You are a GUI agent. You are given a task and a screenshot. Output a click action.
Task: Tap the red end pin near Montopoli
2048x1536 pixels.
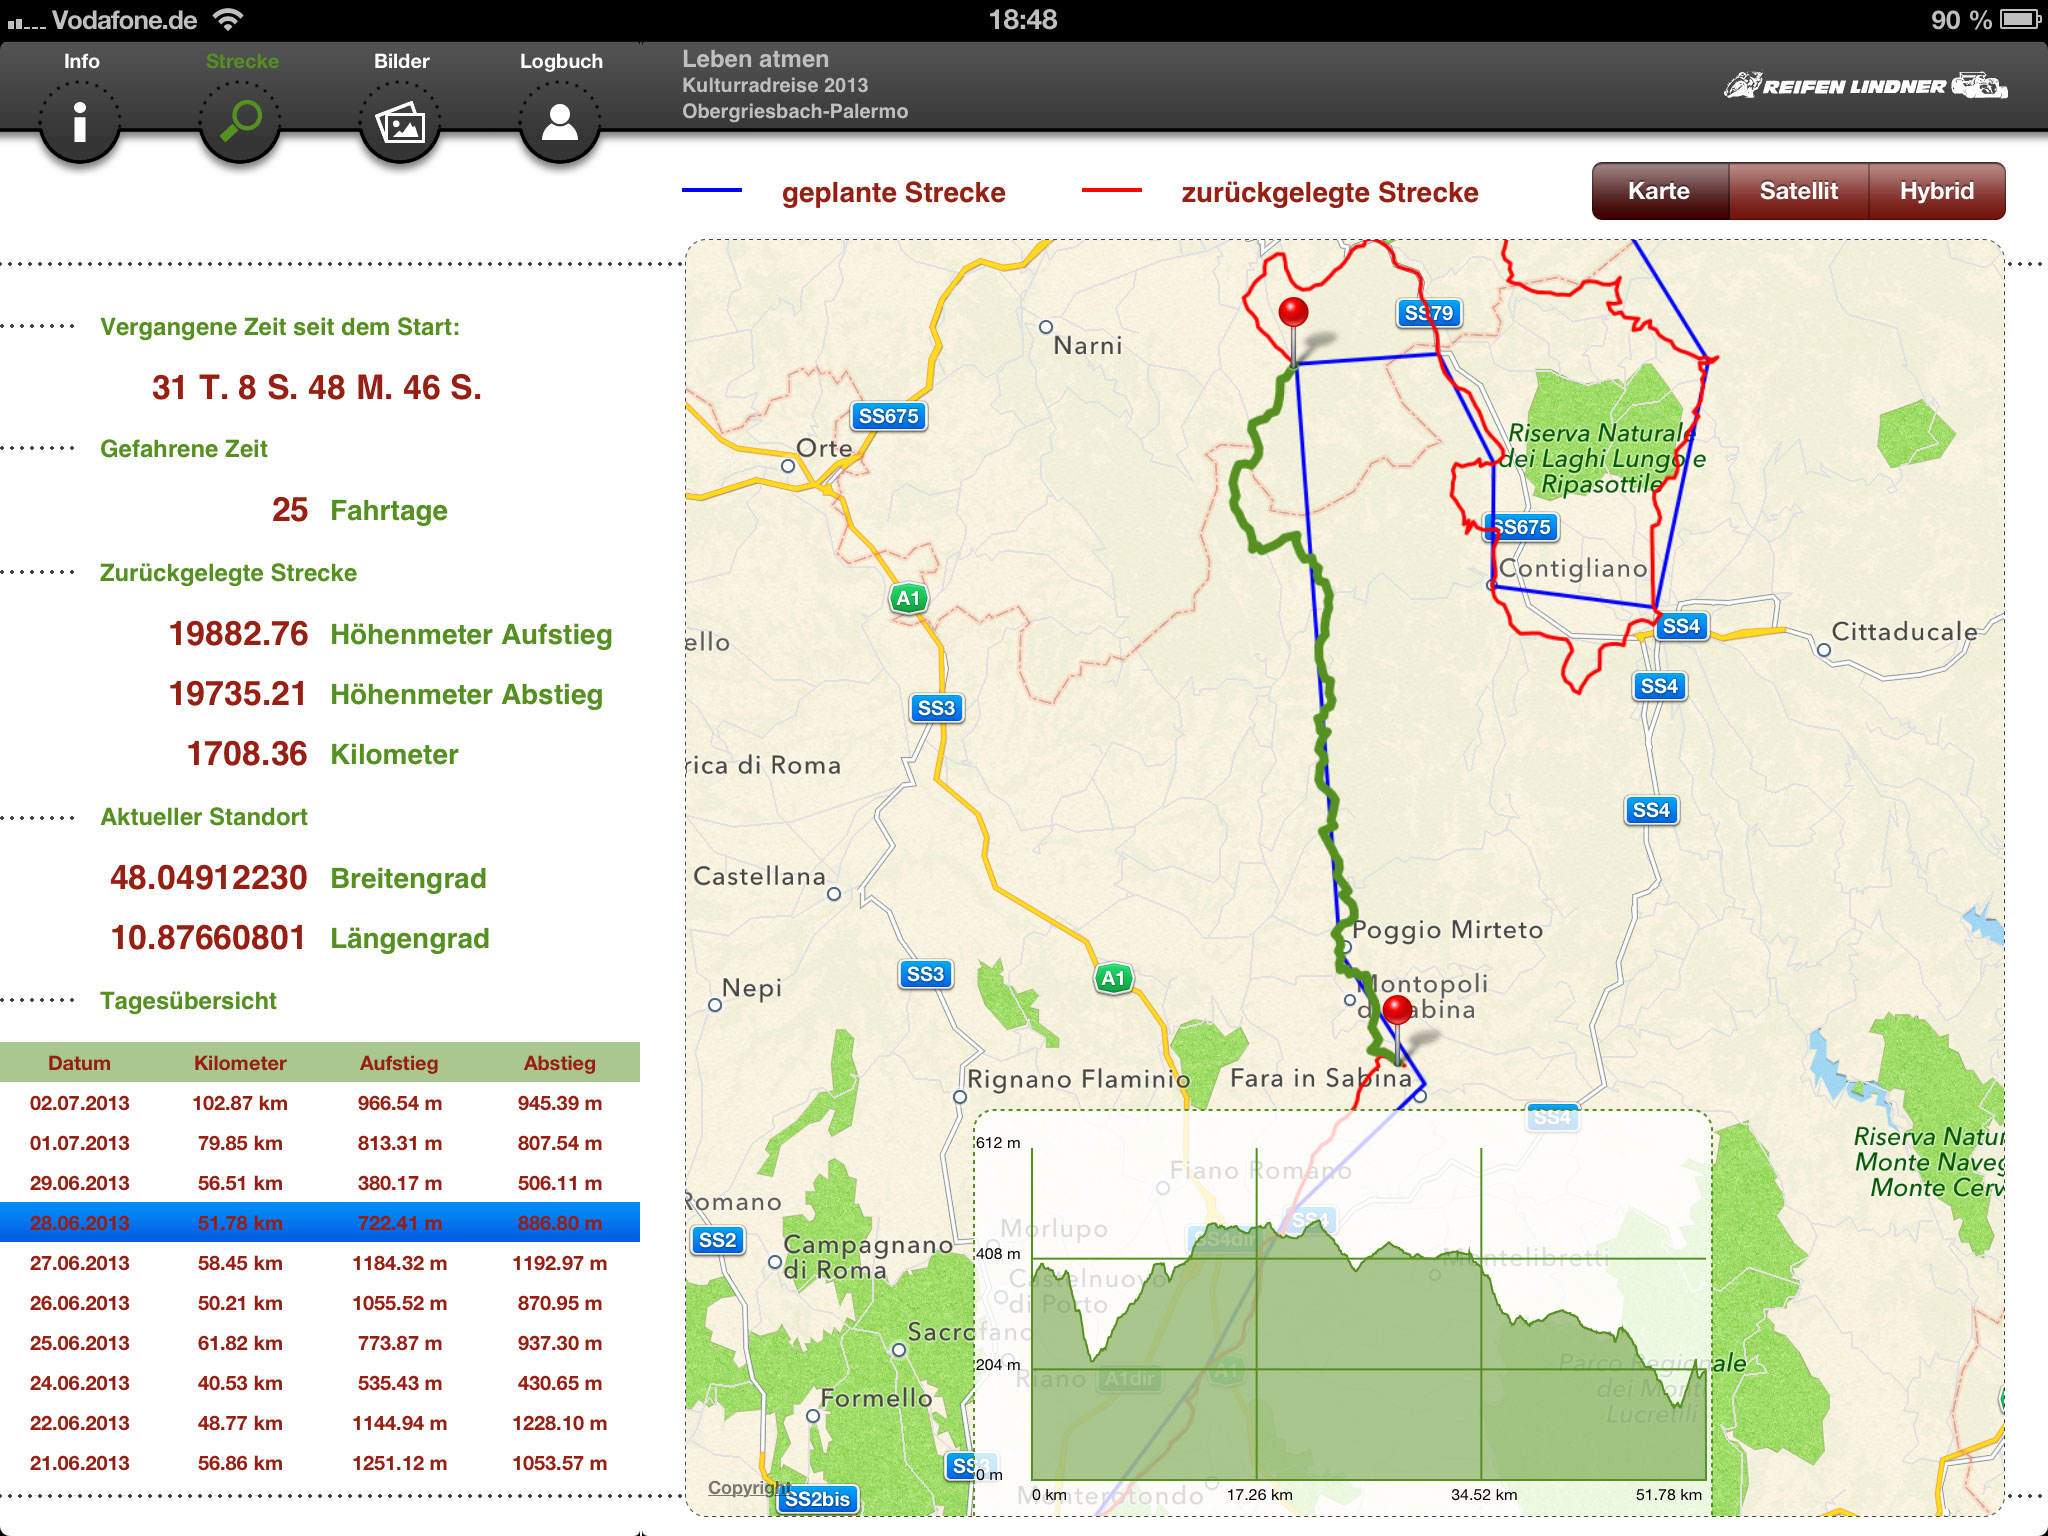[1397, 1011]
